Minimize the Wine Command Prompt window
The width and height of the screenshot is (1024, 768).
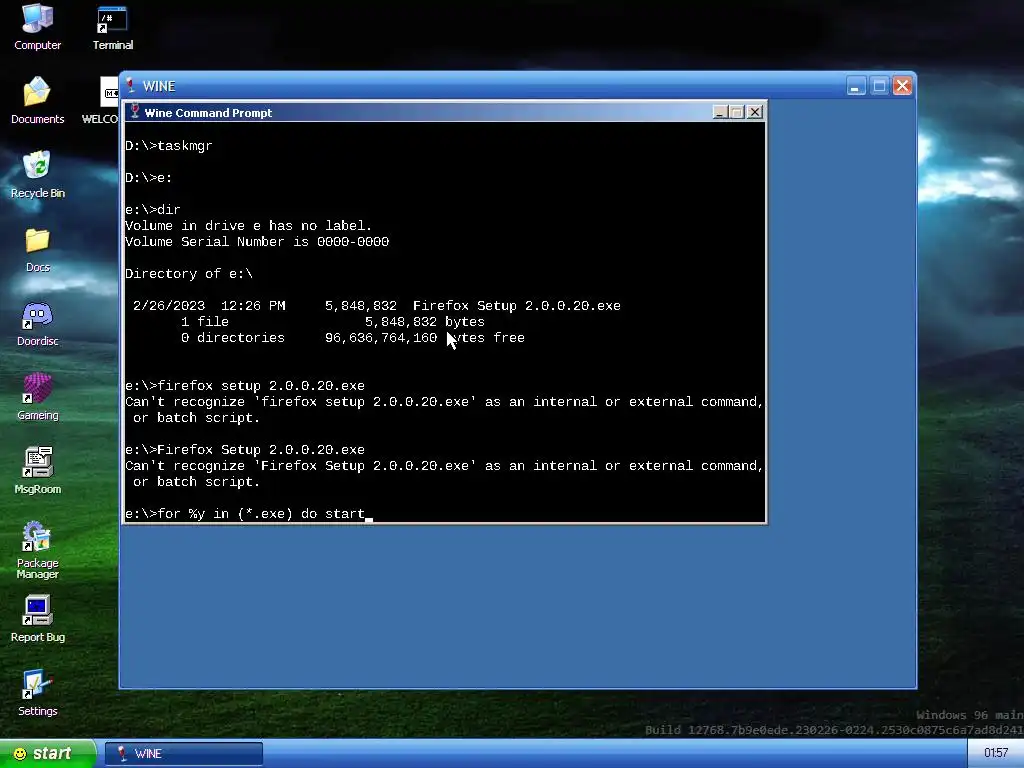pyautogui.click(x=720, y=112)
